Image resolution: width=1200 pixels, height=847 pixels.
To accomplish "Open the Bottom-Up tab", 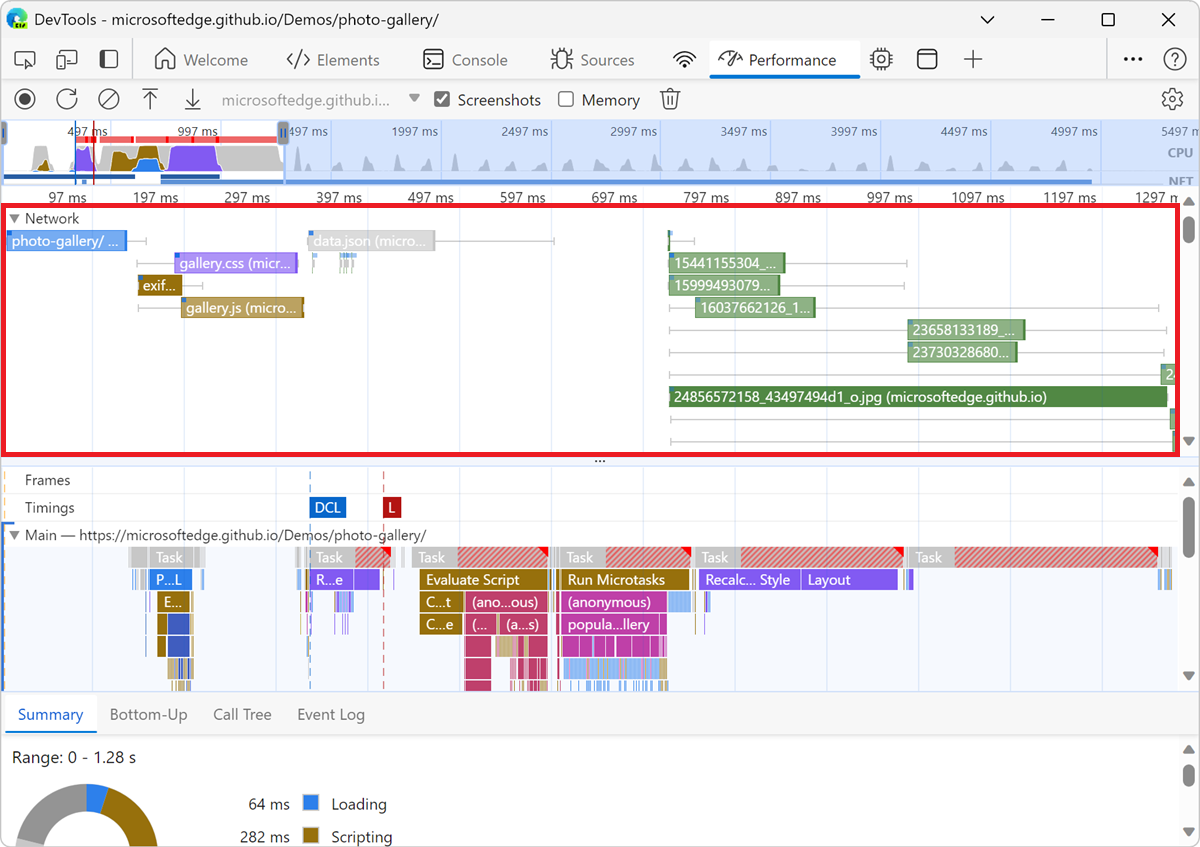I will 148,714.
